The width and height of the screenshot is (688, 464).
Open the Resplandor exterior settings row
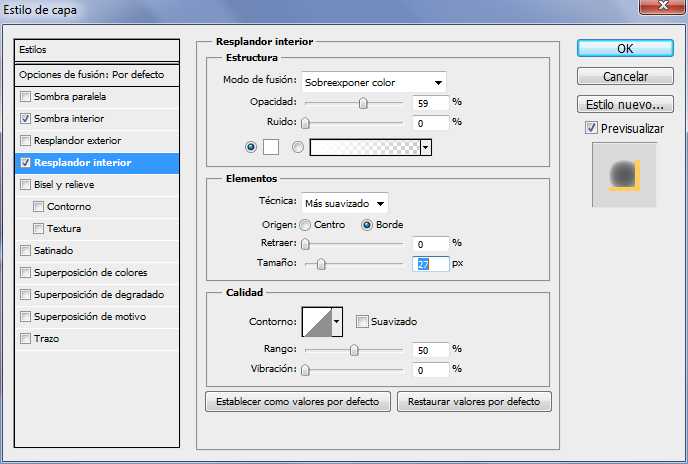pos(97,140)
